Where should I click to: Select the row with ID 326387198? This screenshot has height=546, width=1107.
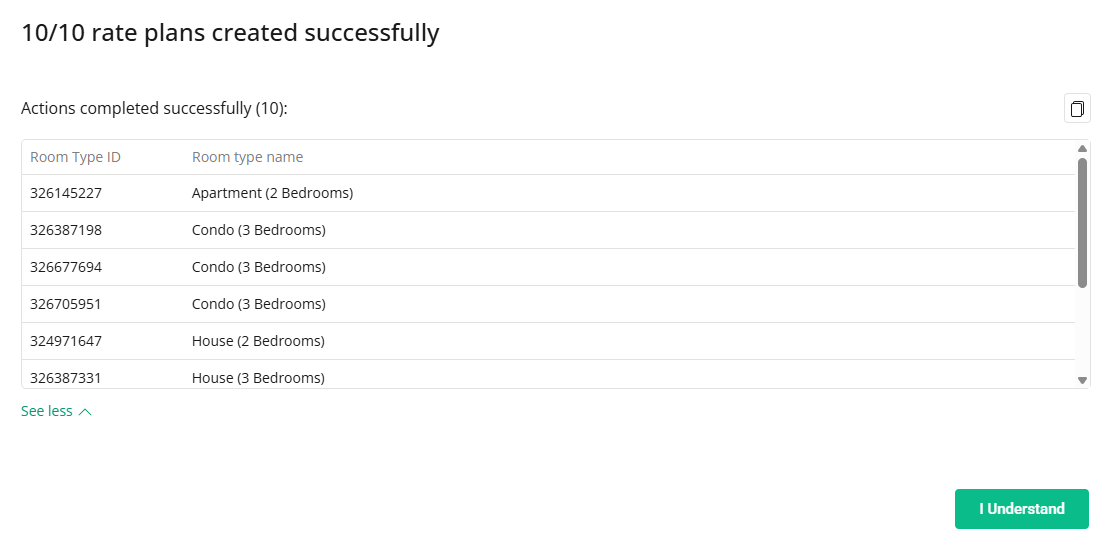(x=66, y=230)
